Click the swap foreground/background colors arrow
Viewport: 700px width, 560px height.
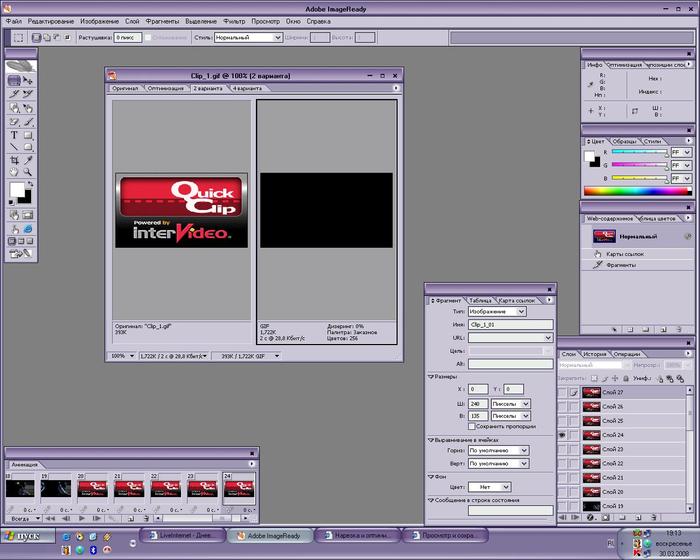30,183
